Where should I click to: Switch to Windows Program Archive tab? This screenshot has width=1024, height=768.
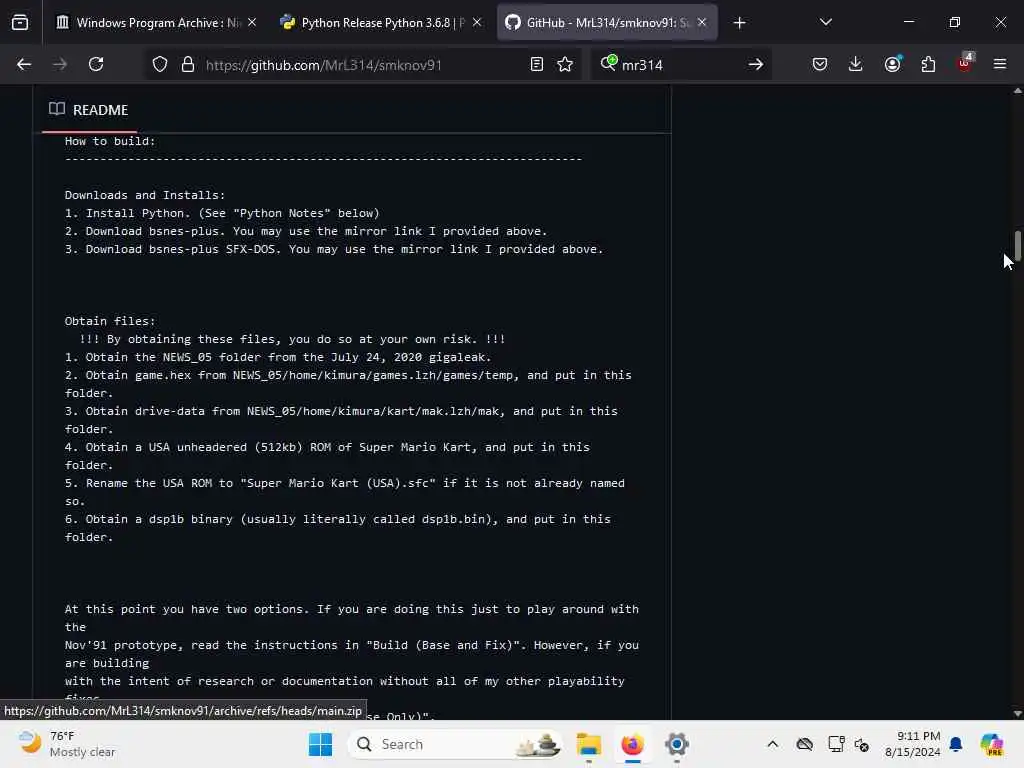tap(157, 23)
